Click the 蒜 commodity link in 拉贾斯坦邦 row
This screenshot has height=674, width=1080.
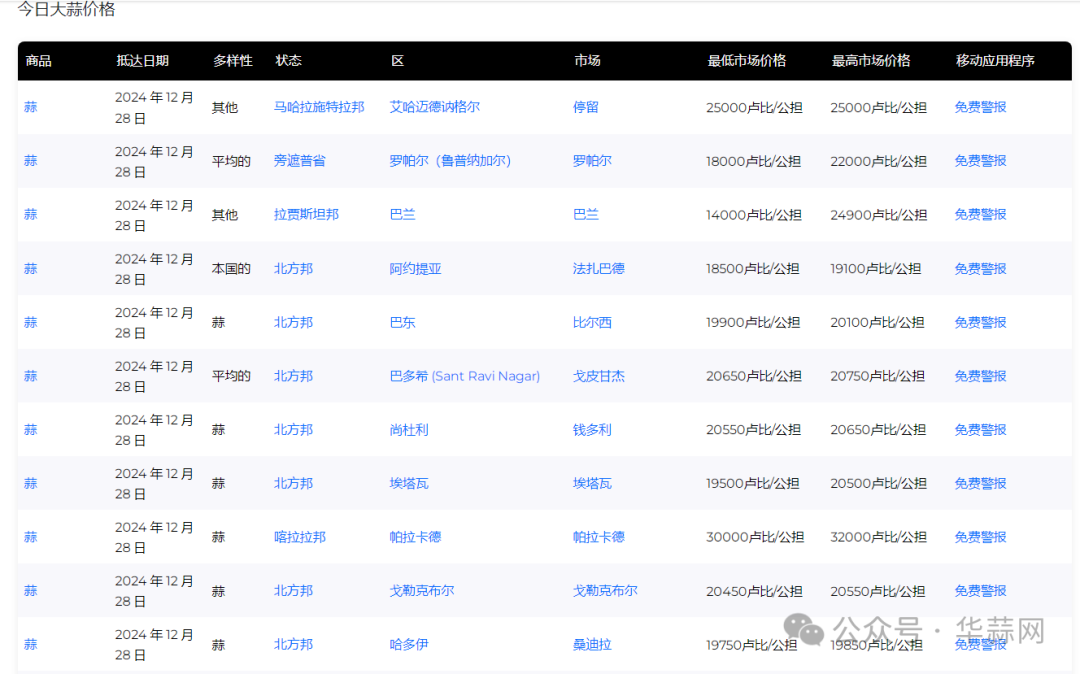[30, 215]
